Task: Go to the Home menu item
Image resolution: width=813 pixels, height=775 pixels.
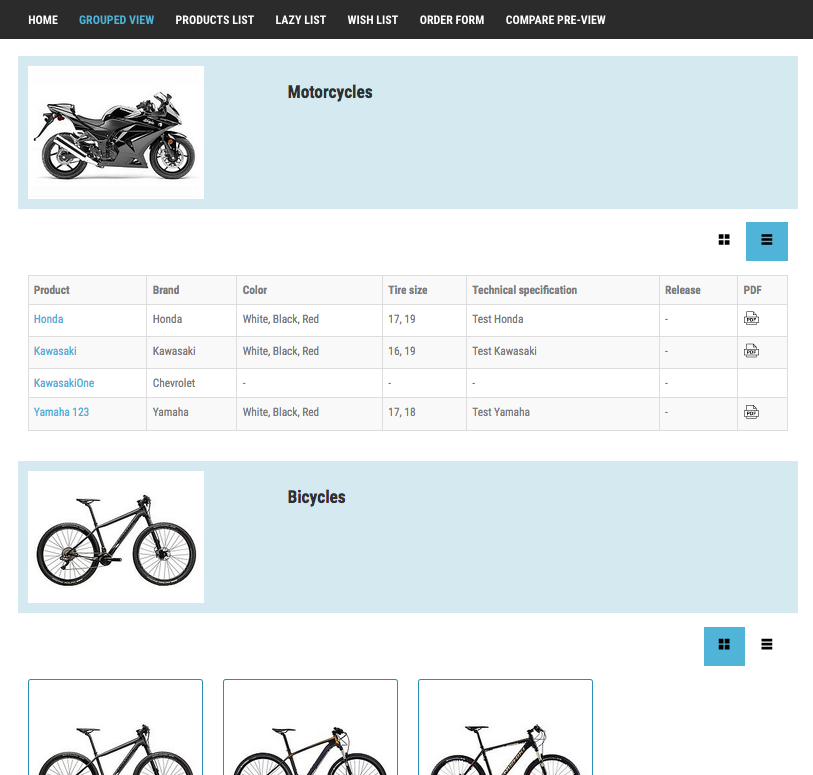Action: coord(43,20)
